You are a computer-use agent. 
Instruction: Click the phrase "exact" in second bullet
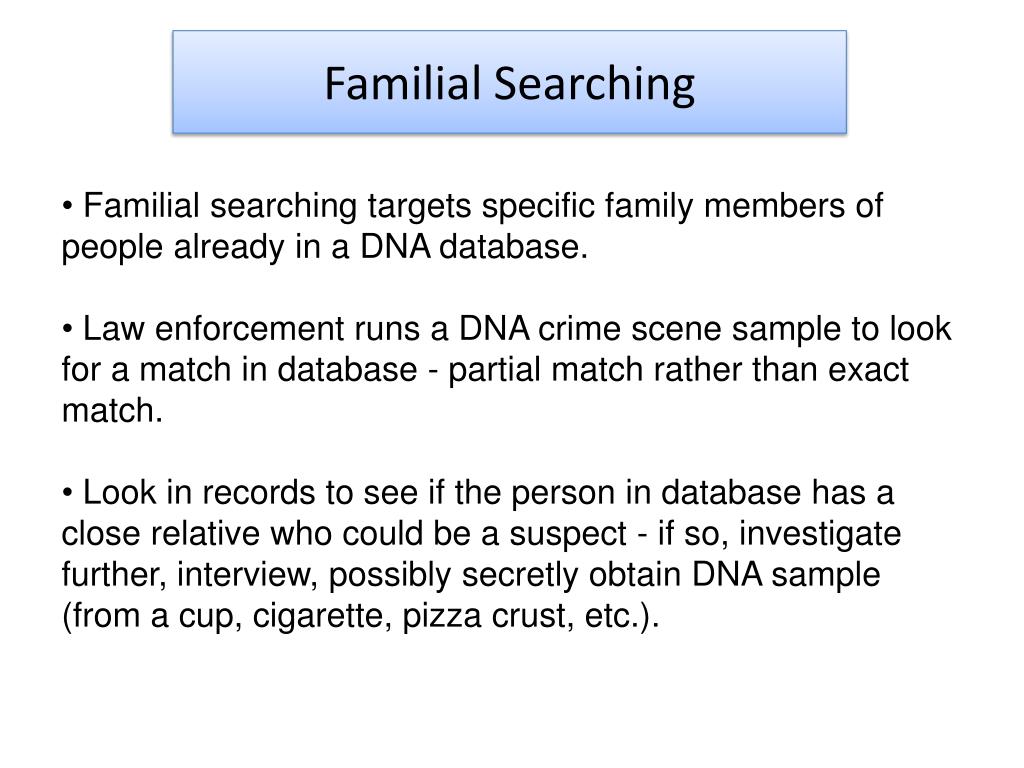point(868,370)
